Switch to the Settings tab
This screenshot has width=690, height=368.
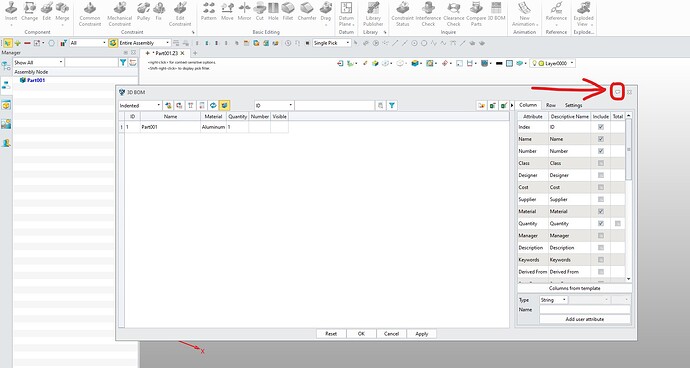573,105
